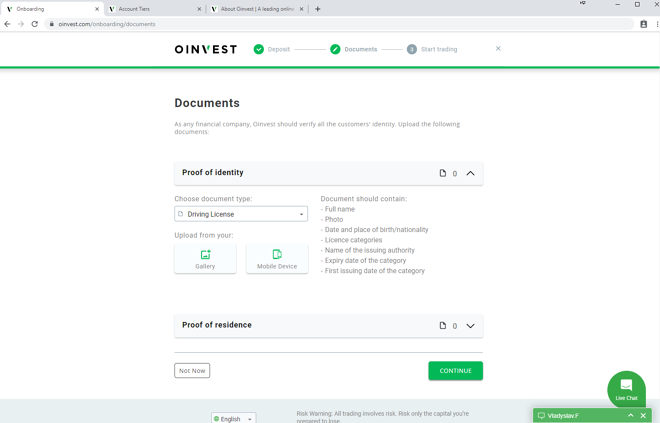Go to the Deposit step label
Viewport: 660px width, 423px height.
click(279, 49)
